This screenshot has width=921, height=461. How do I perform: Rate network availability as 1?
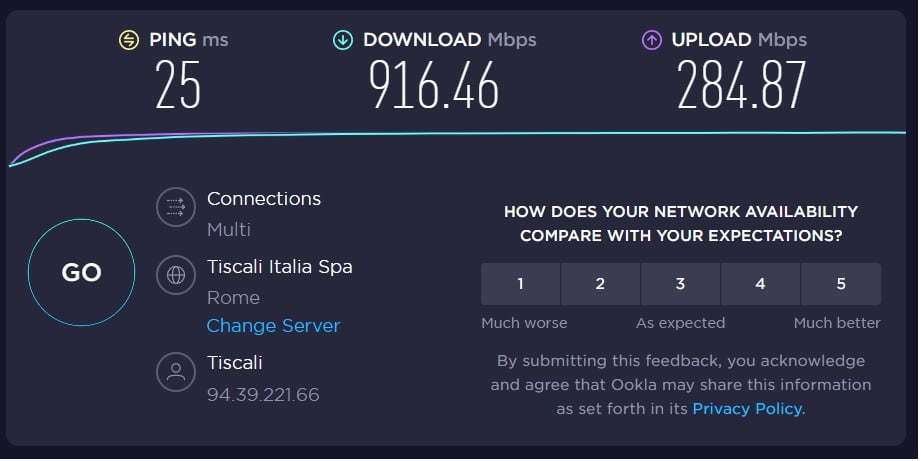pos(520,284)
